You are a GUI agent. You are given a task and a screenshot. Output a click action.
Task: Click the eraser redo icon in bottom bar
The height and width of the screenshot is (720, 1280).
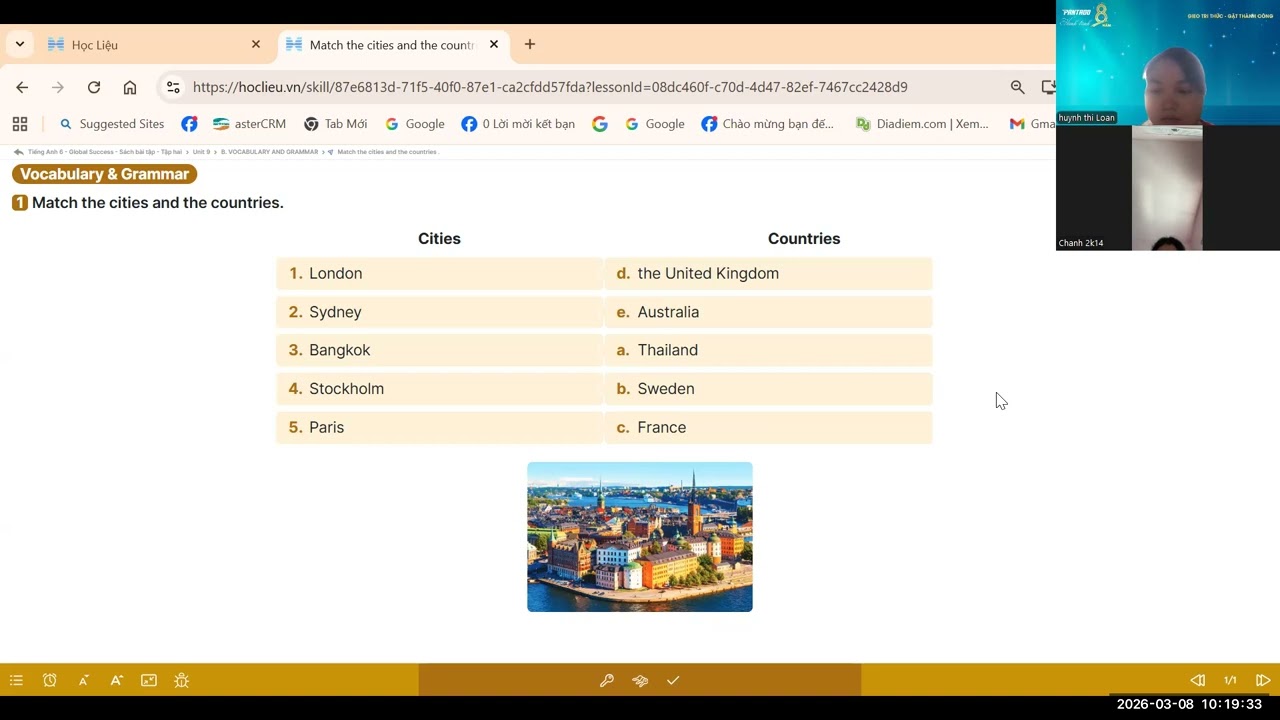640,680
